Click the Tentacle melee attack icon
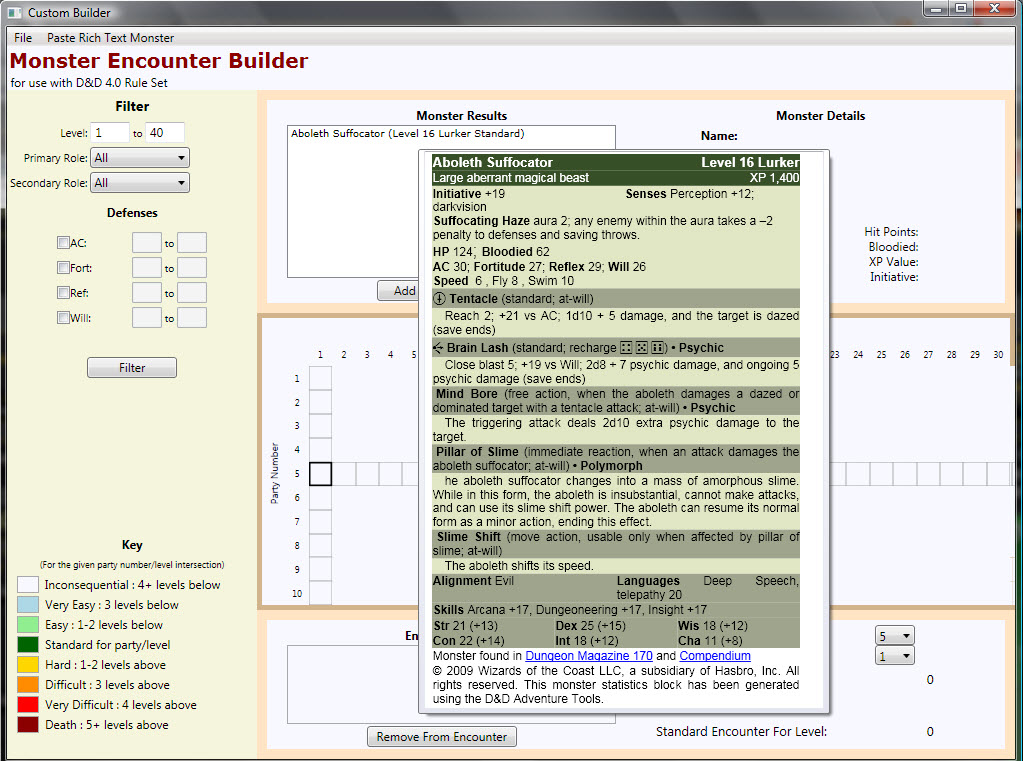 (x=440, y=299)
